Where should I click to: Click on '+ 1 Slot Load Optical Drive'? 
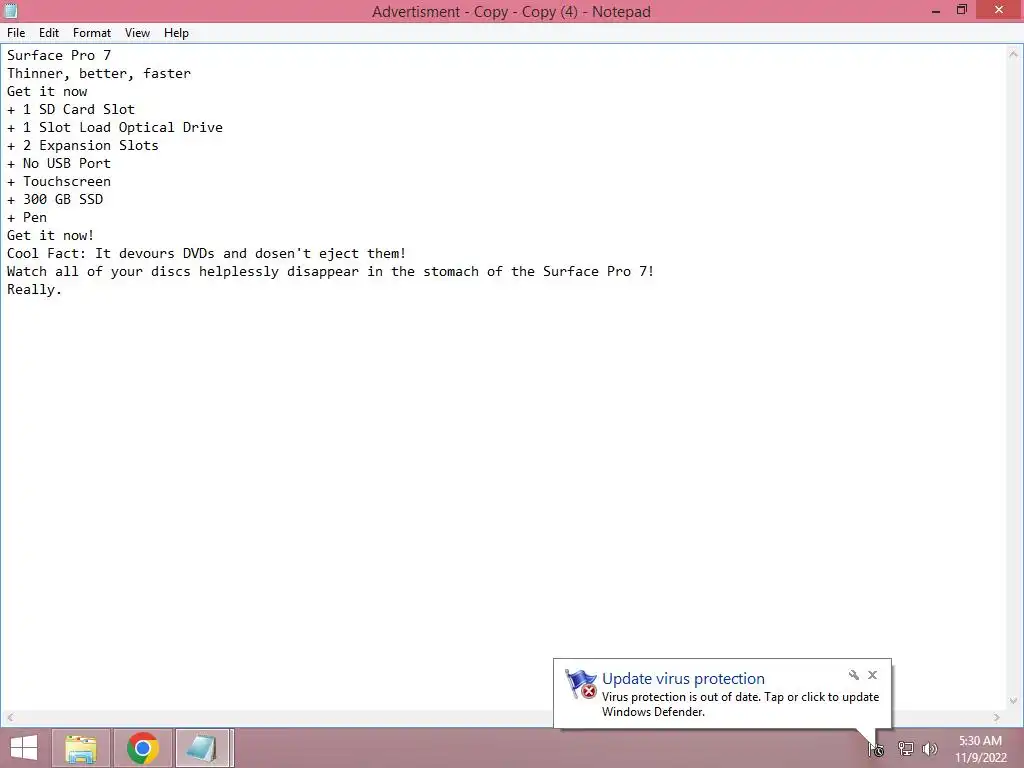(x=114, y=127)
